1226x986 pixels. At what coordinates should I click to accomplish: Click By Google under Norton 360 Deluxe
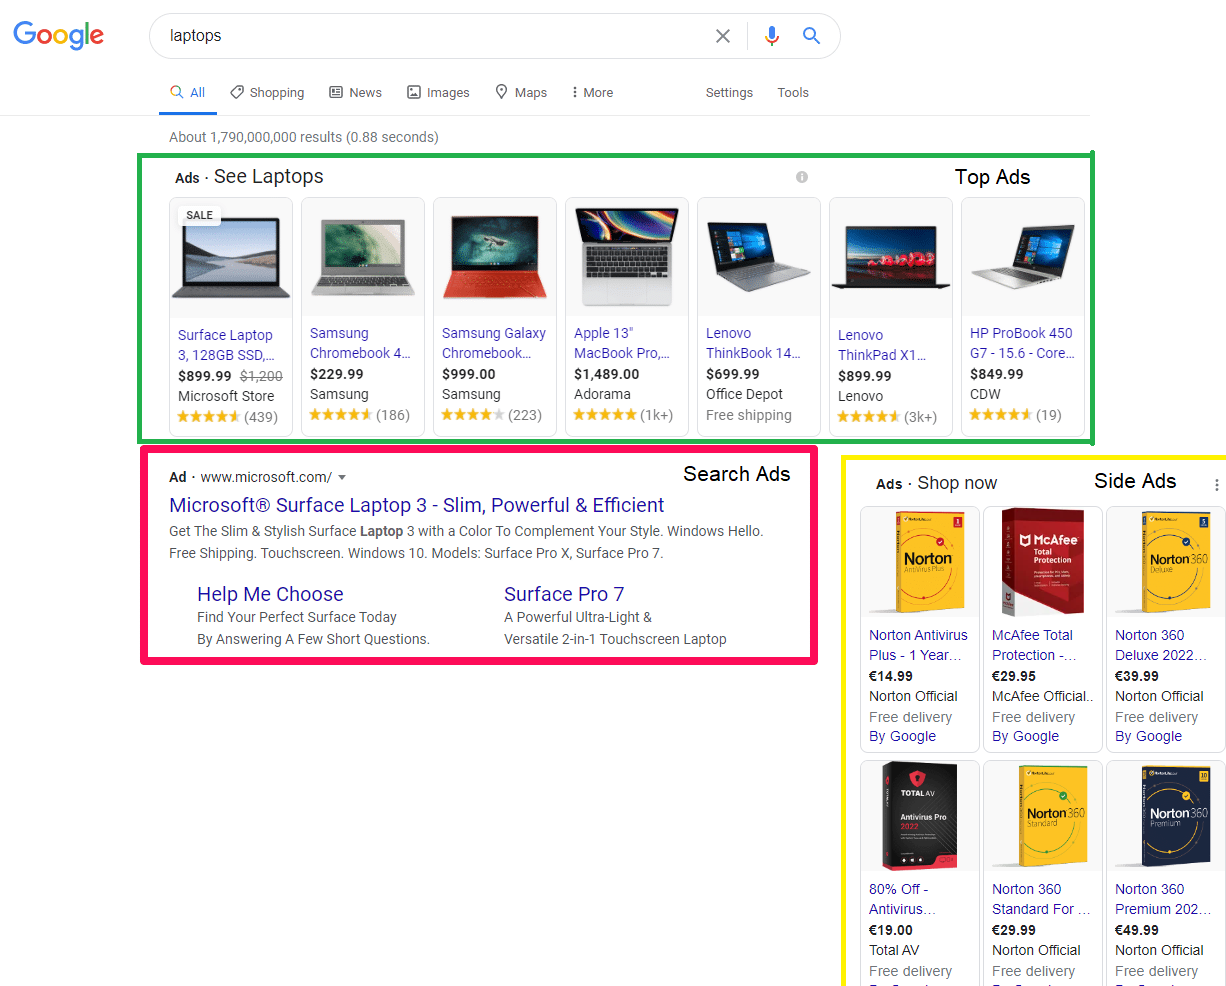1148,737
